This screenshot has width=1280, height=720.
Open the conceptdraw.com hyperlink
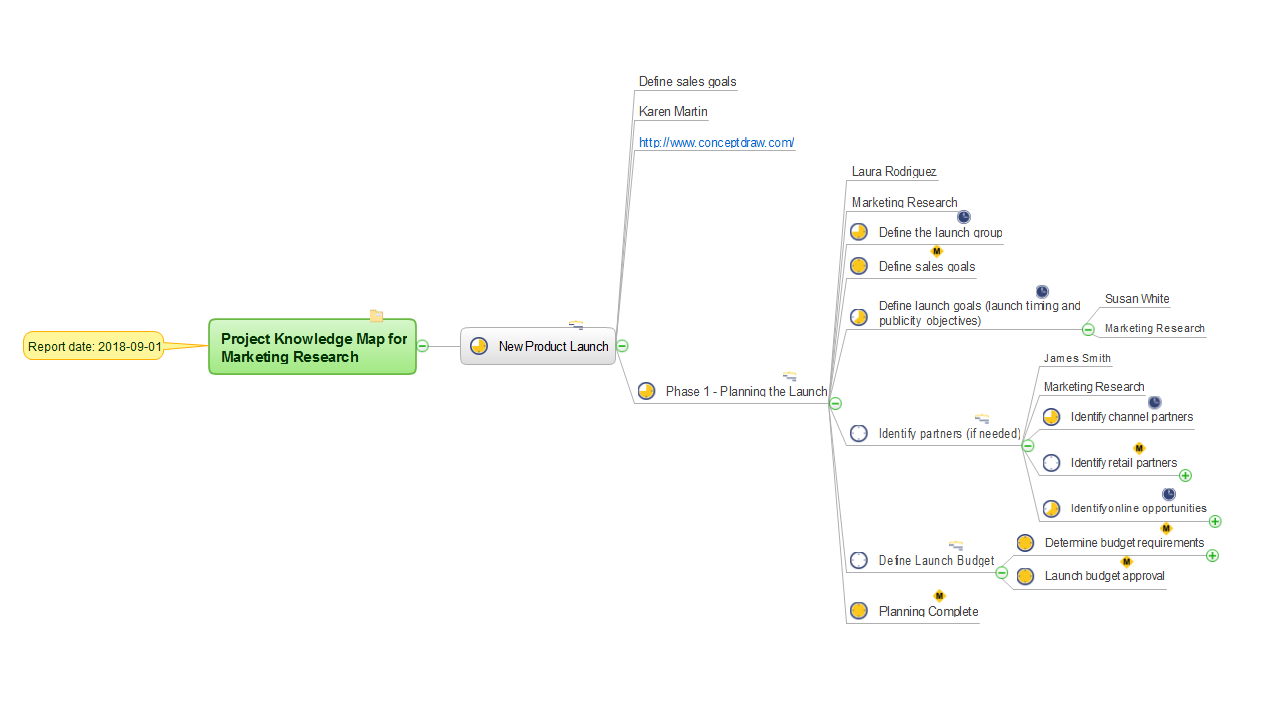(716, 143)
